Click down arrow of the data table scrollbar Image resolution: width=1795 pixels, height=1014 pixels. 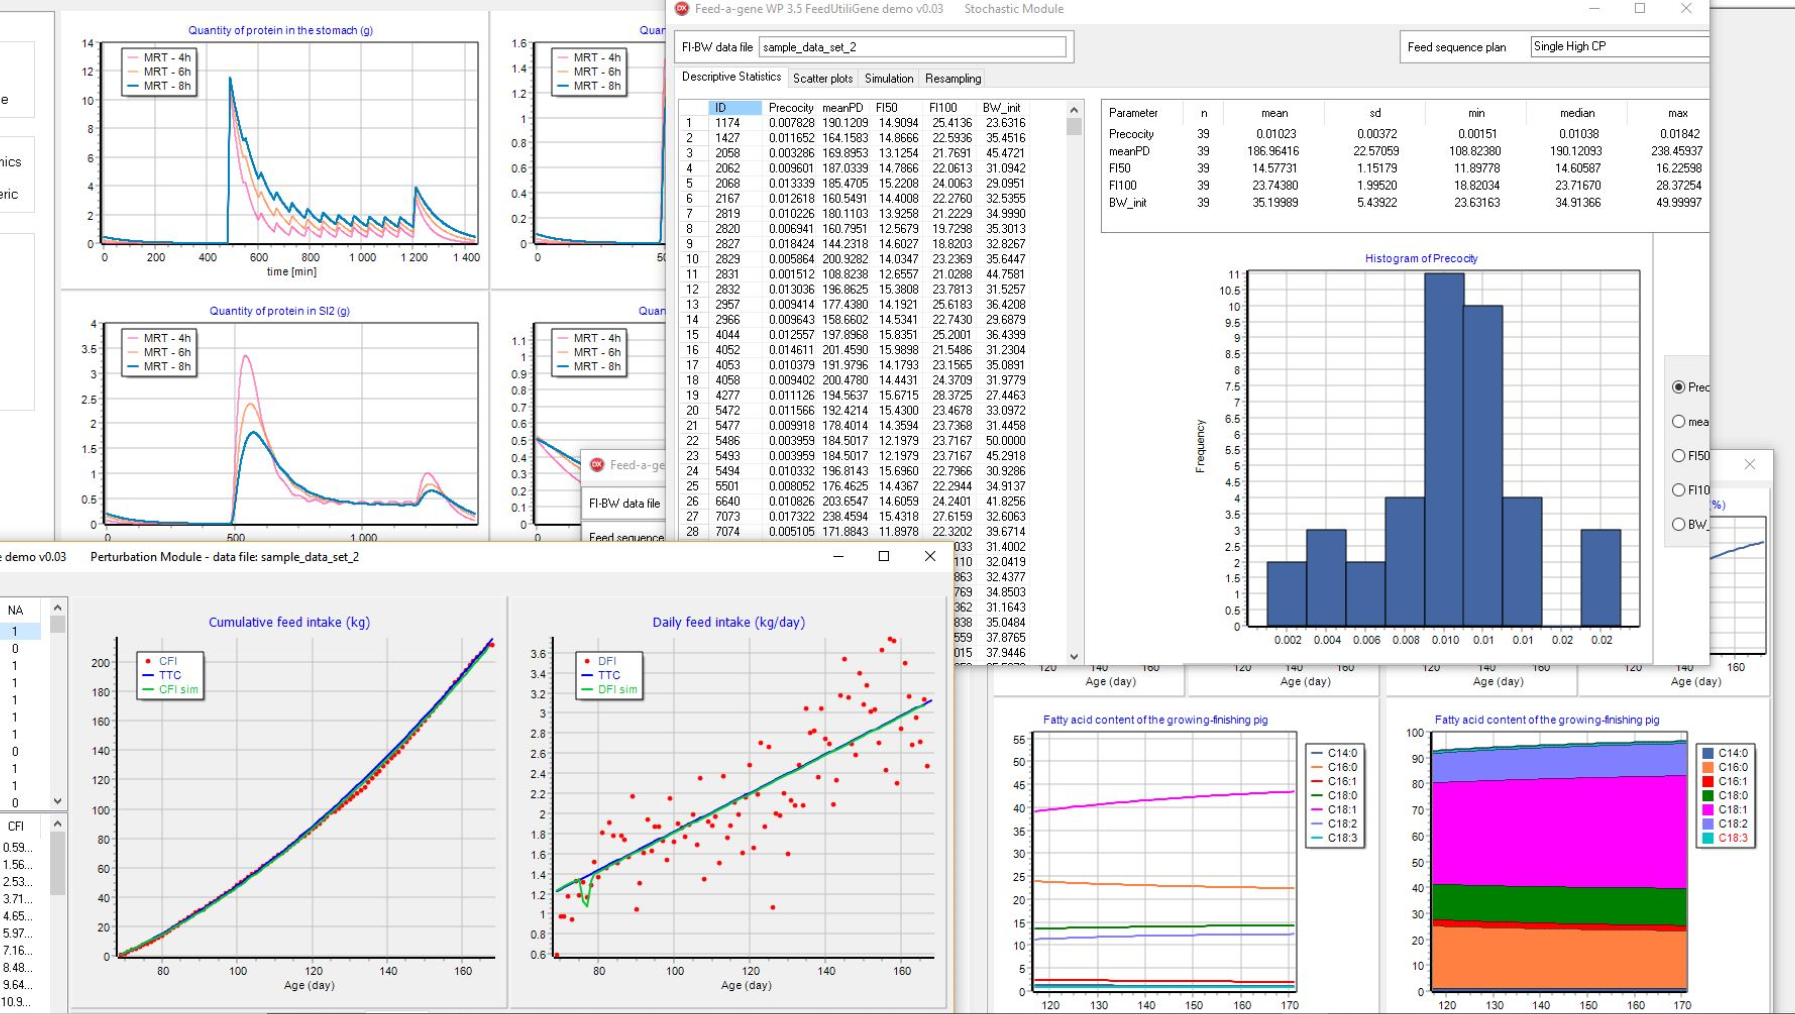point(1074,657)
